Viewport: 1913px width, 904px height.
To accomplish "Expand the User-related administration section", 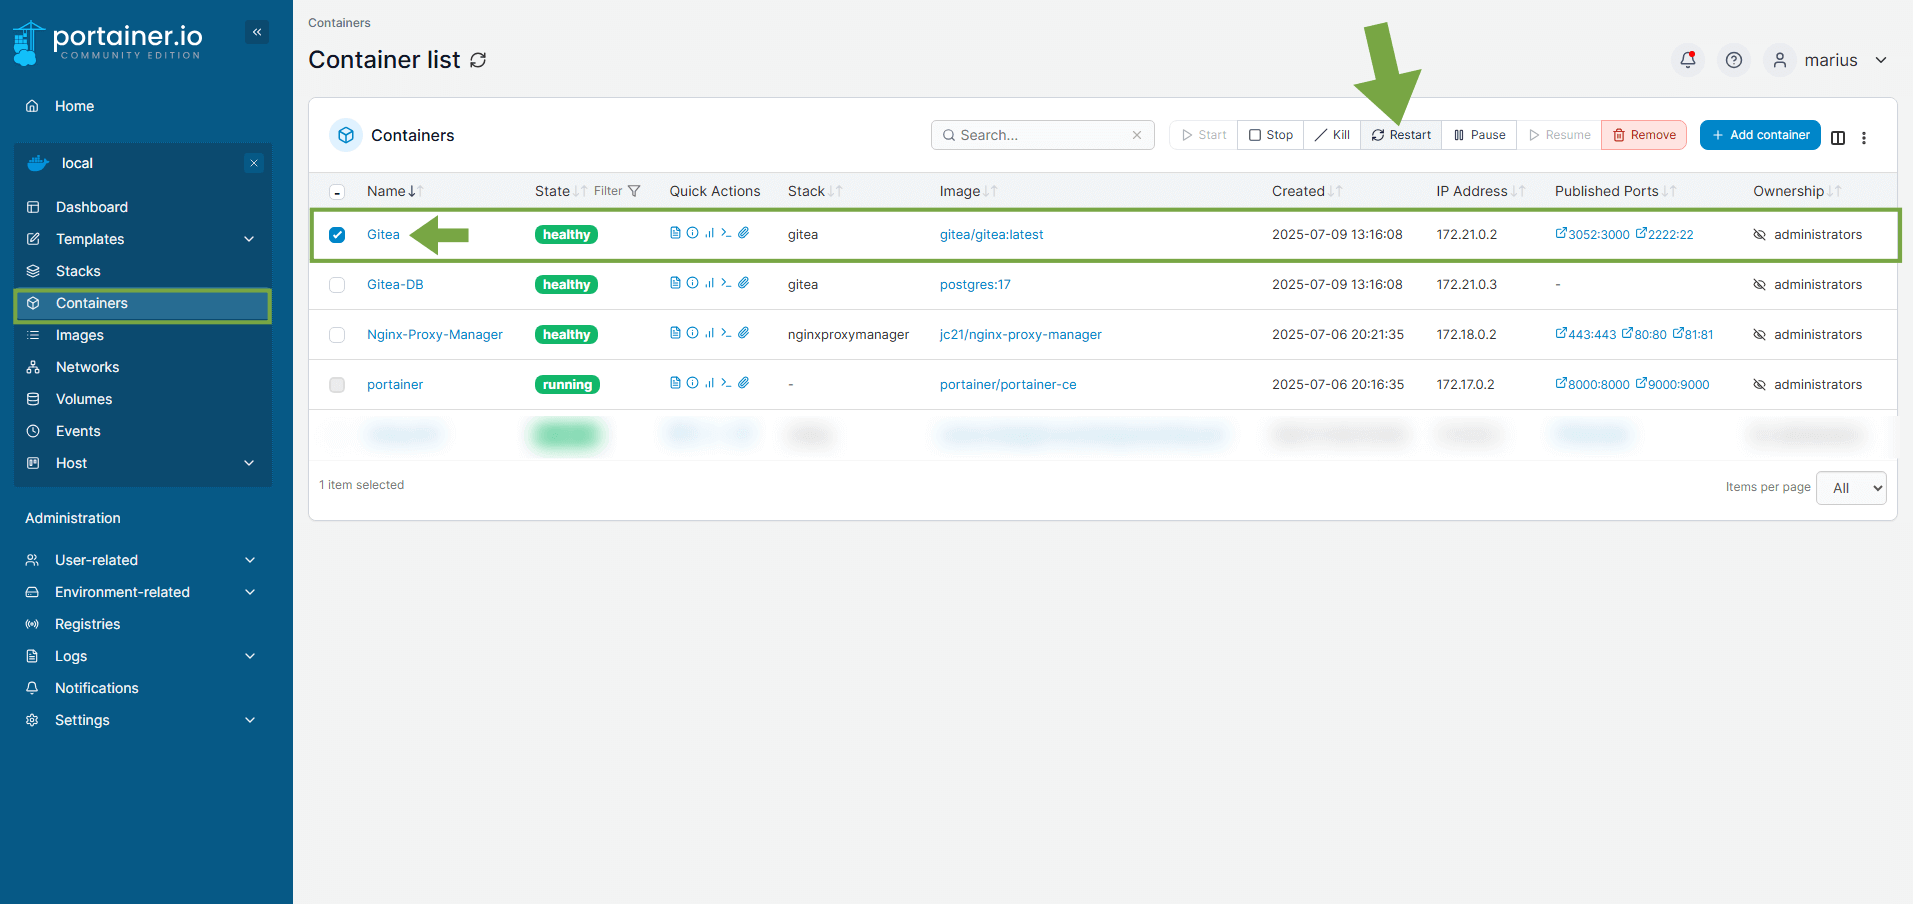I will coord(142,560).
